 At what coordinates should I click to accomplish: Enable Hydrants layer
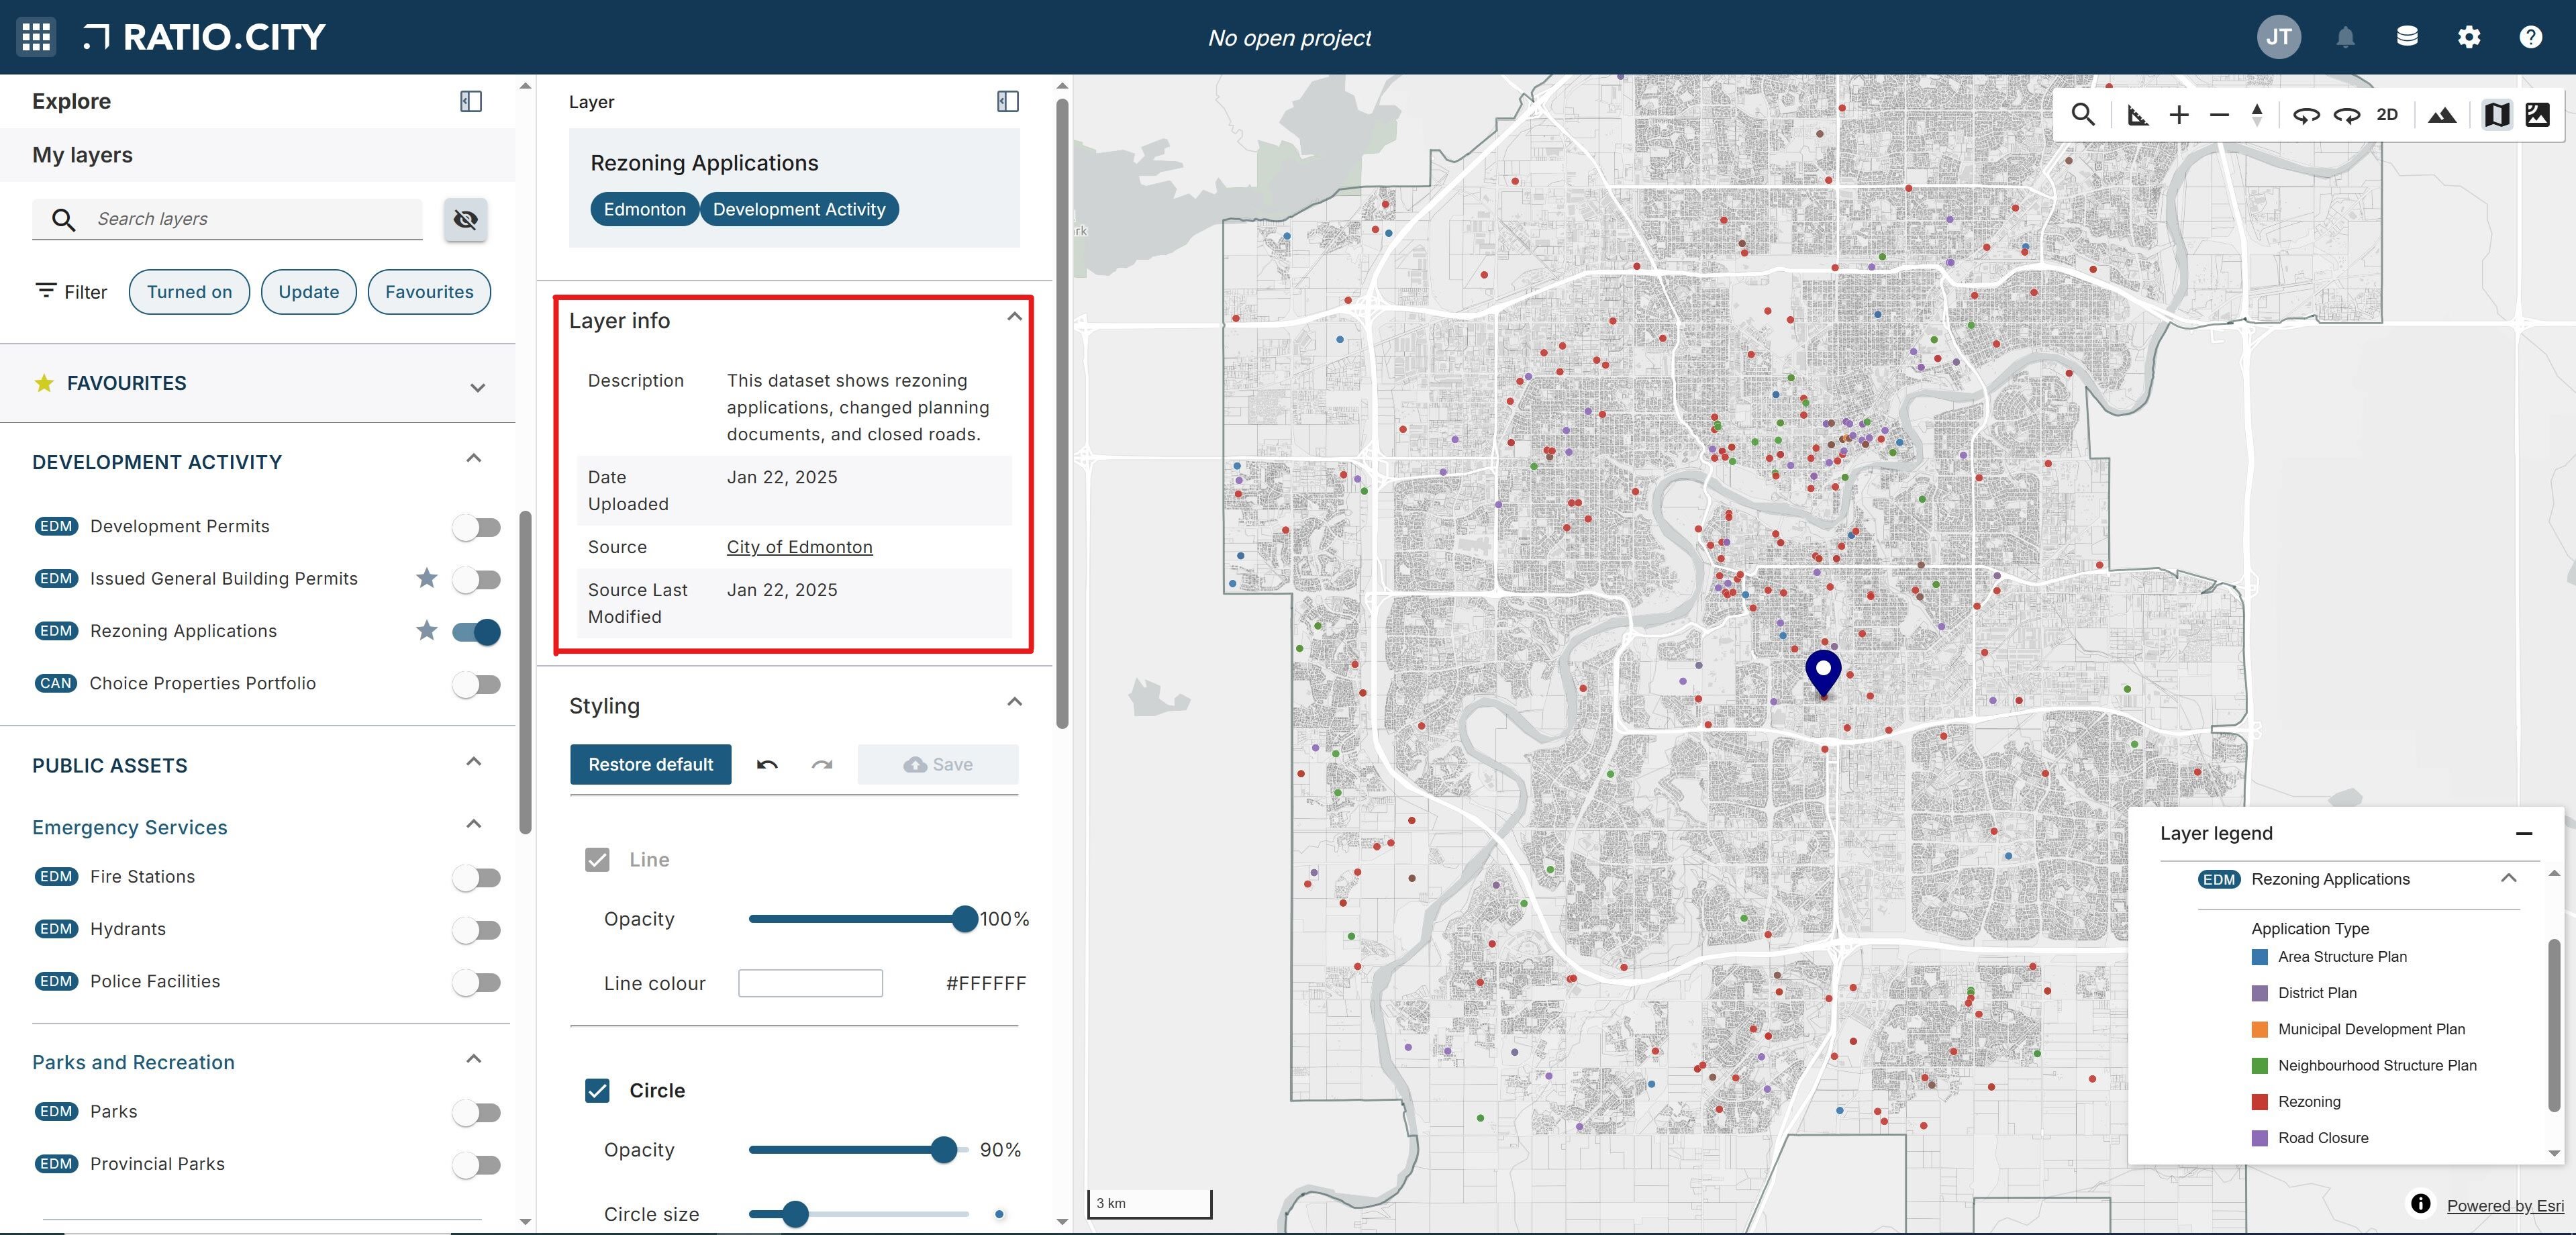pyautogui.click(x=476, y=930)
